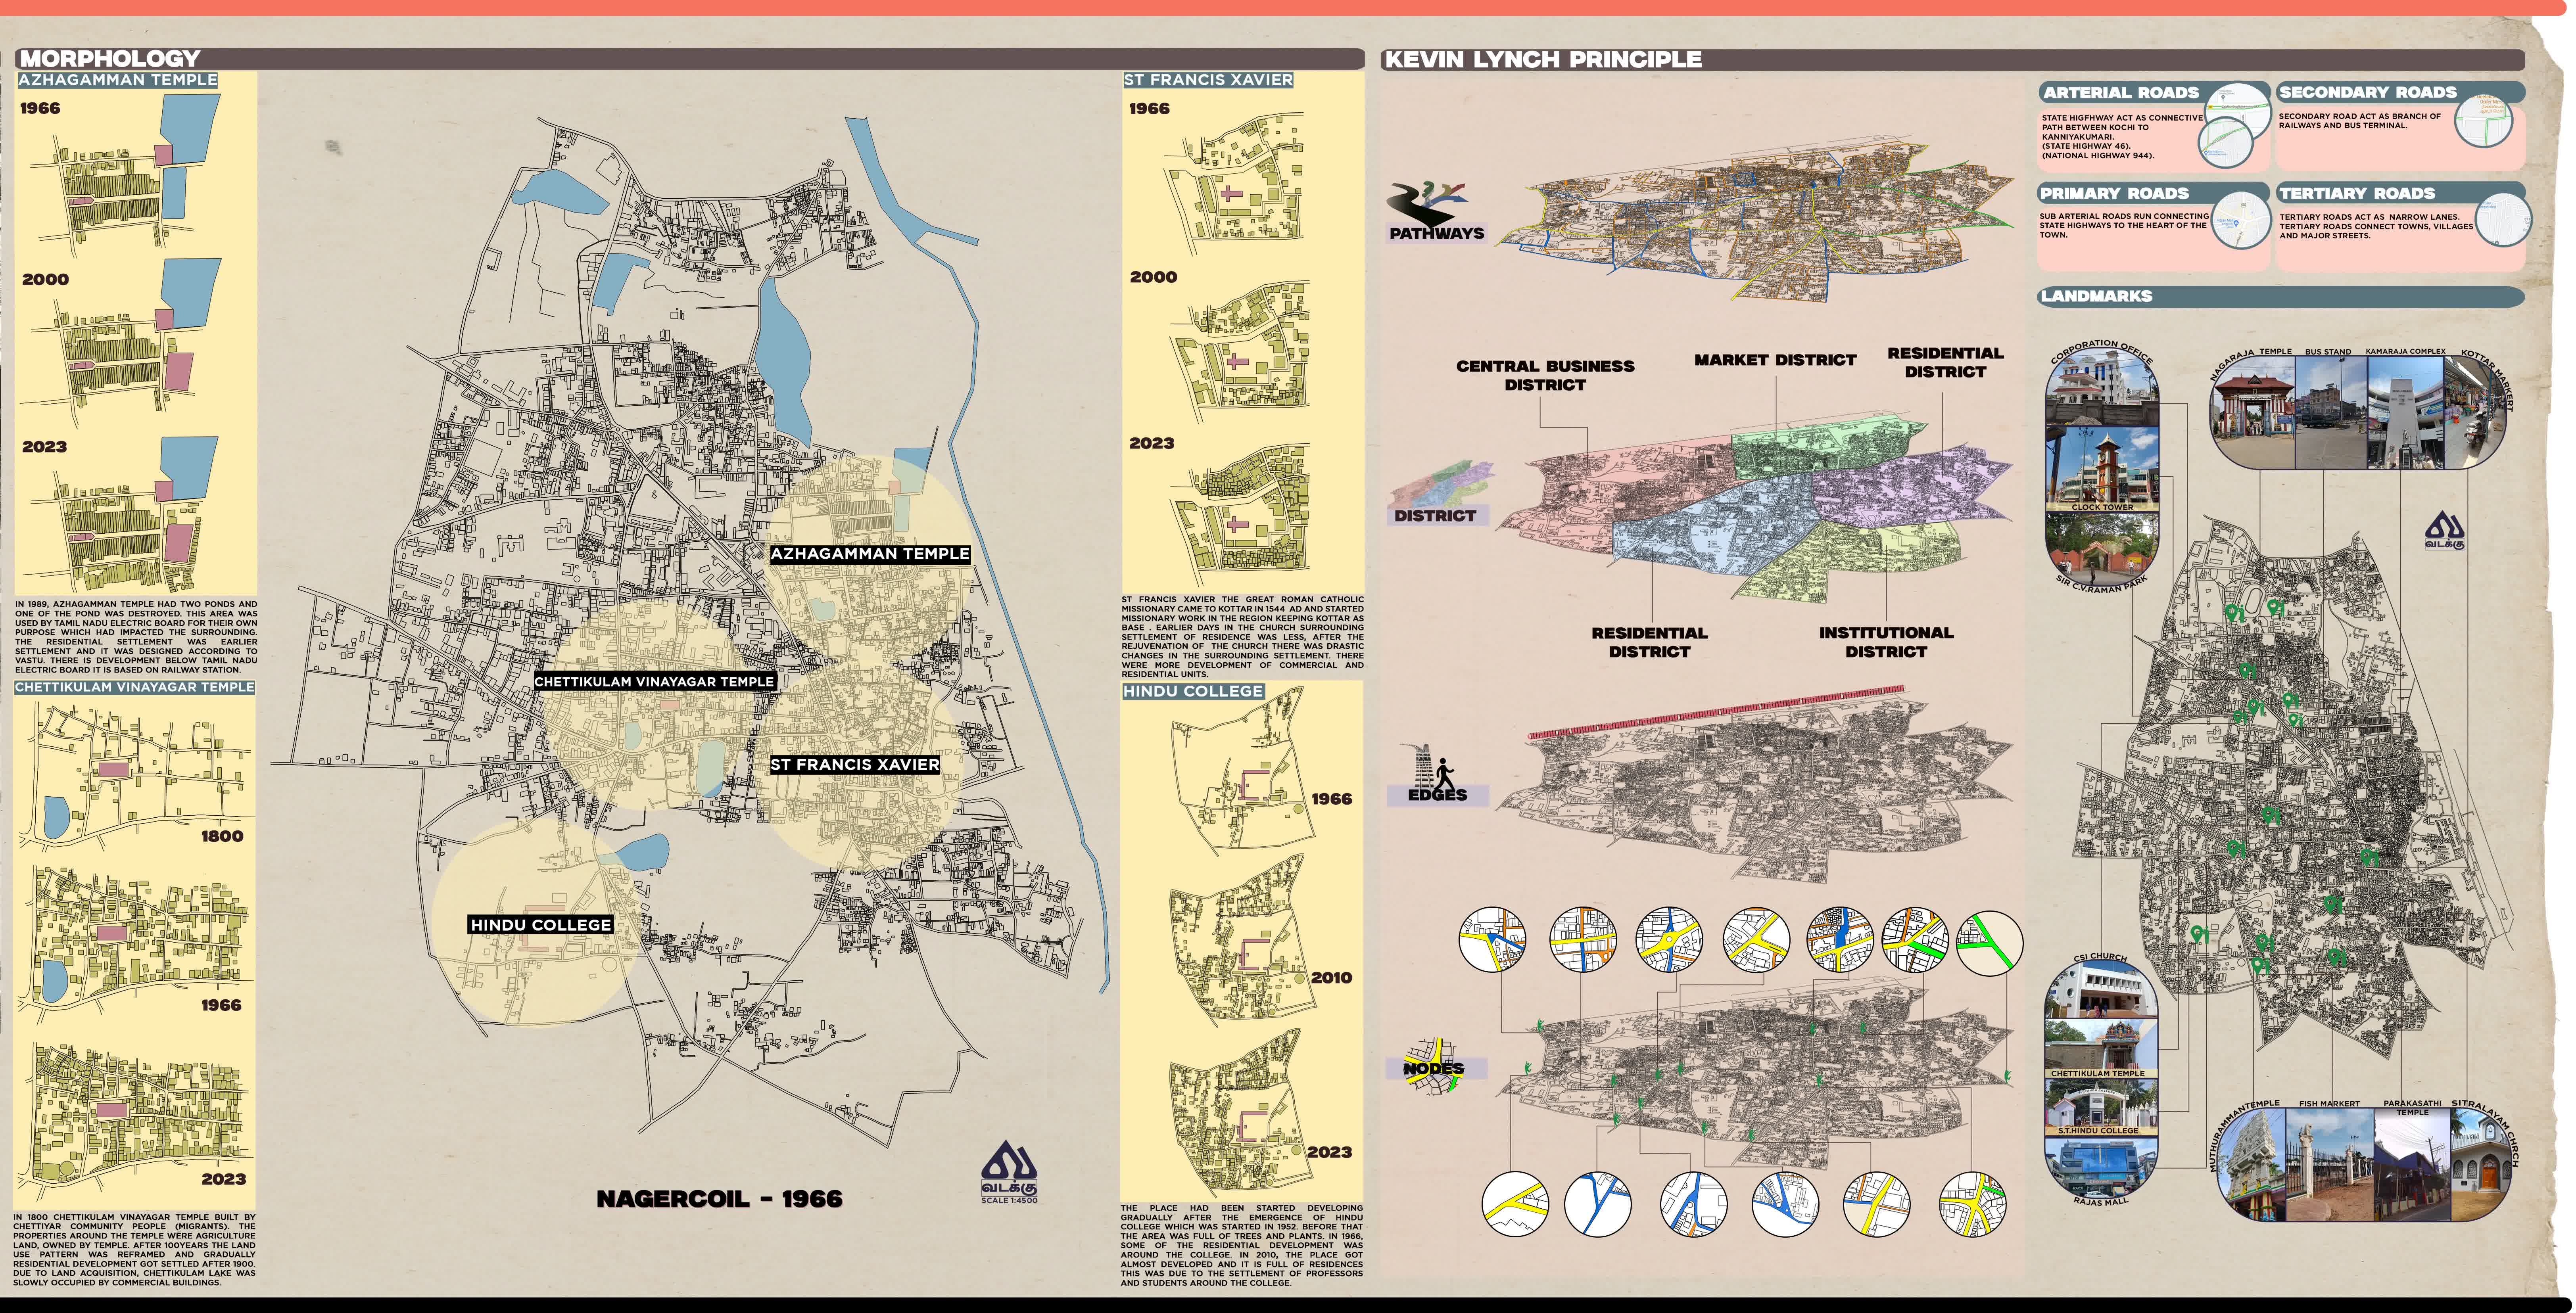Click the MARKET DISTRICT label
This screenshot has width=2576, height=1313.
pos(1775,360)
